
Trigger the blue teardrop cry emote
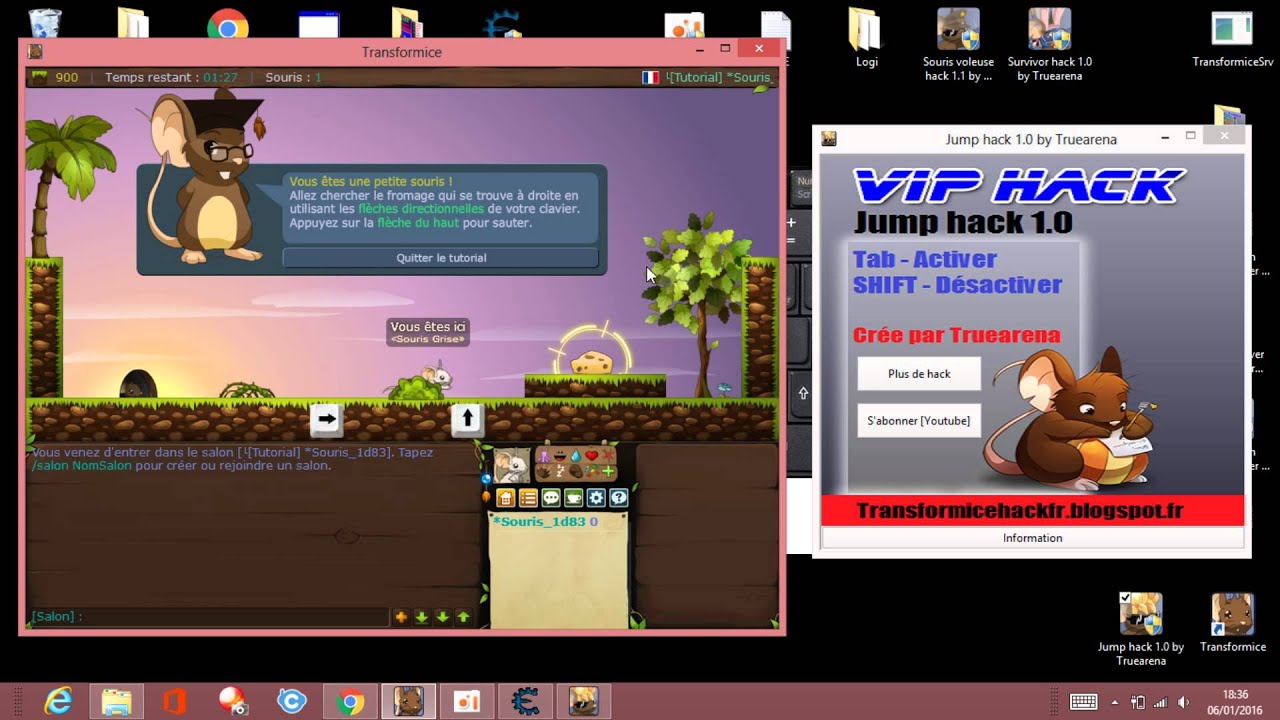(576, 456)
